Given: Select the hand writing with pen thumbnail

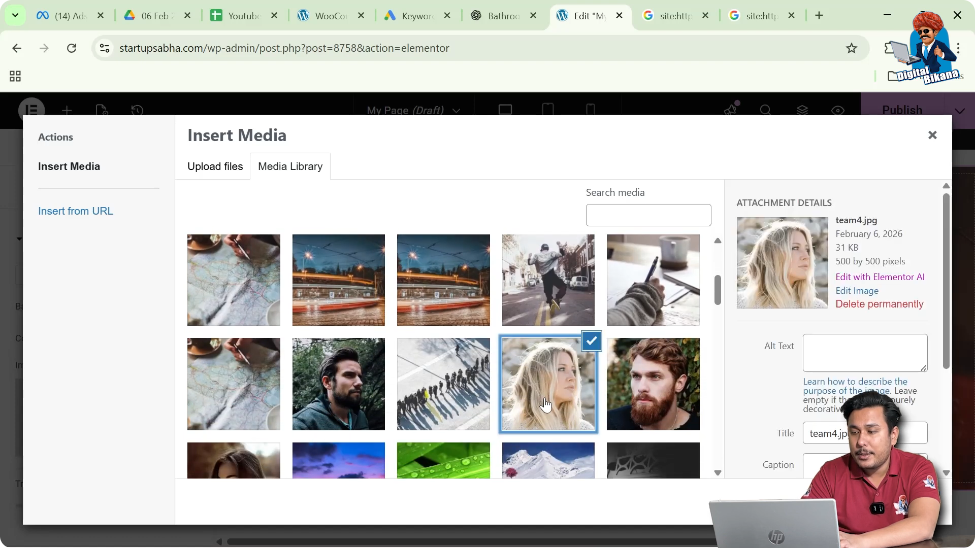Looking at the screenshot, I should [x=653, y=280].
